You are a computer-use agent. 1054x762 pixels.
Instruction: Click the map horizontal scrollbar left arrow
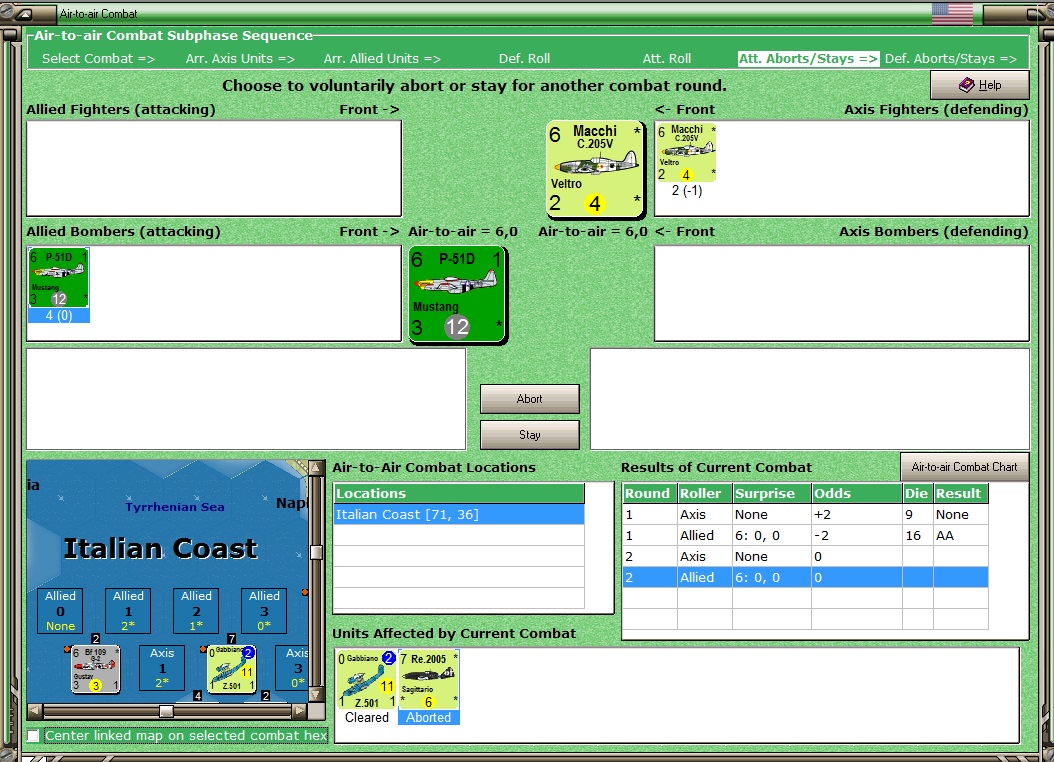35,710
